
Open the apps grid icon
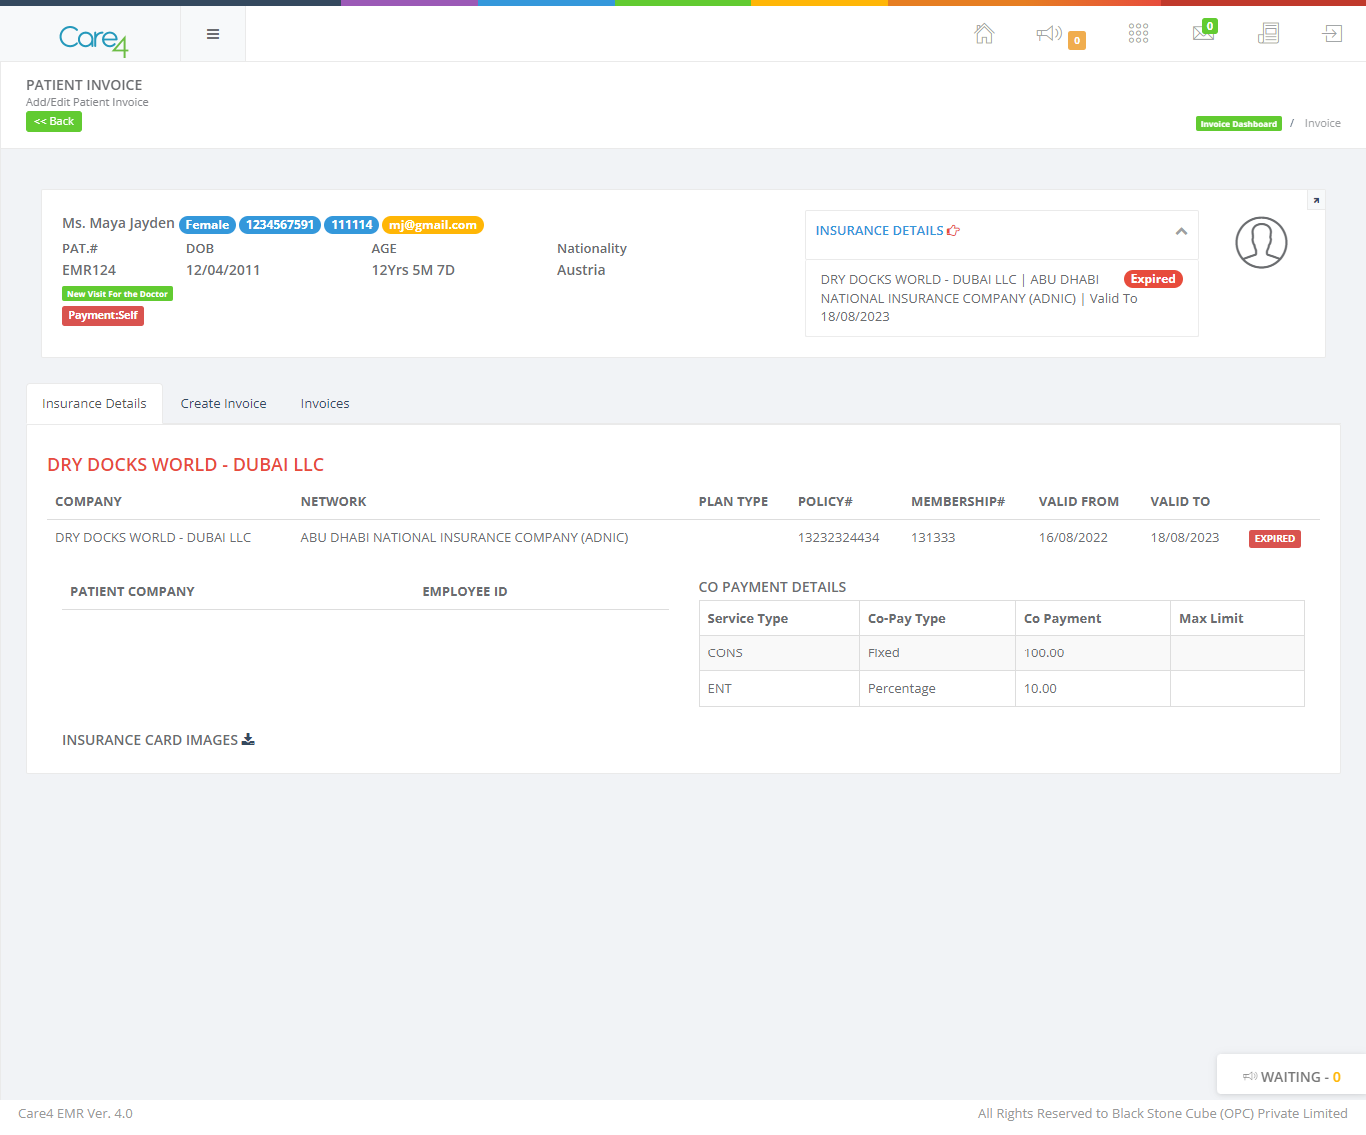click(1138, 34)
